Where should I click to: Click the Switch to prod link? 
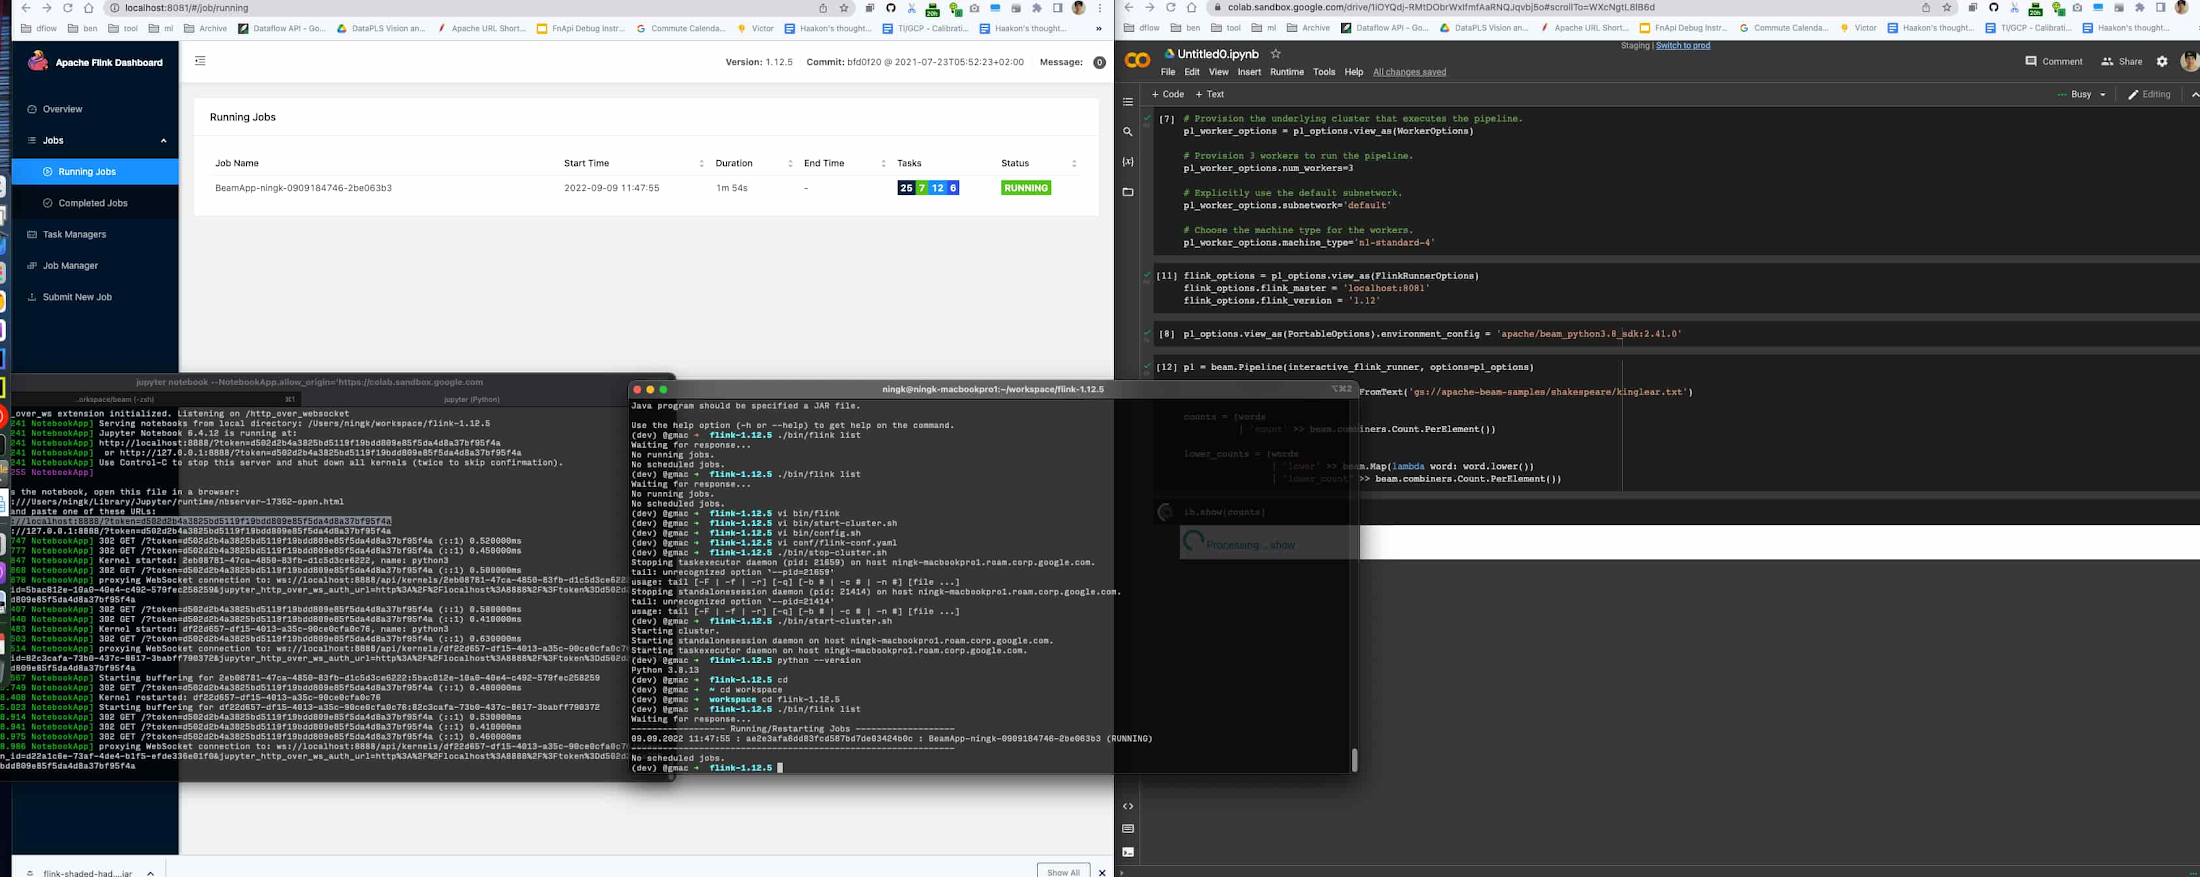pyautogui.click(x=1683, y=46)
